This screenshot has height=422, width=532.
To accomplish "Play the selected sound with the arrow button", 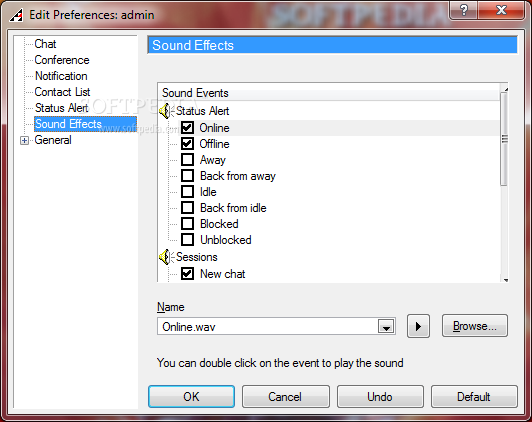I will (418, 326).
